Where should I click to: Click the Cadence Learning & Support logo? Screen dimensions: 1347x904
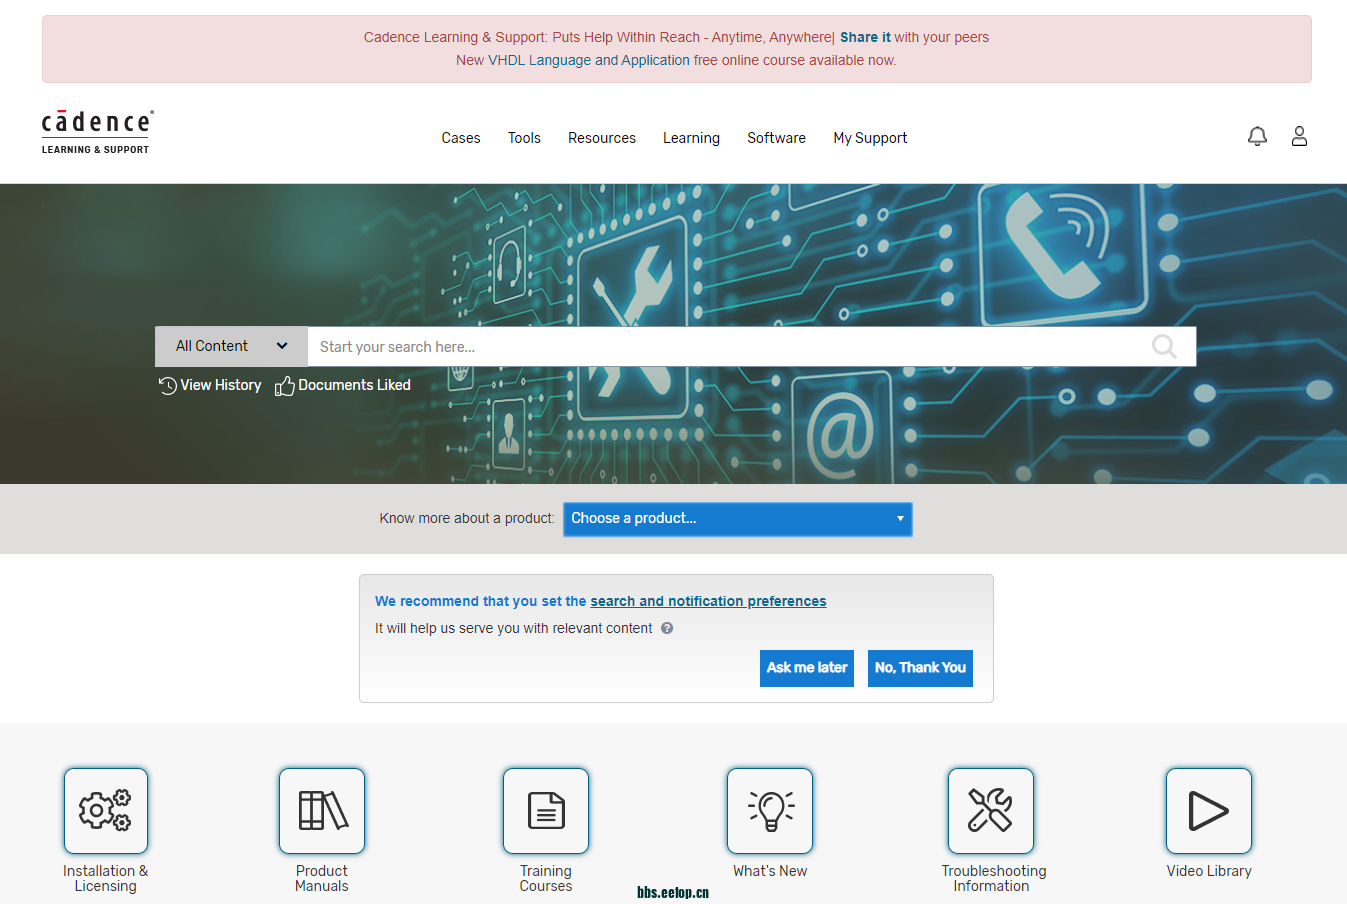pyautogui.click(x=97, y=132)
